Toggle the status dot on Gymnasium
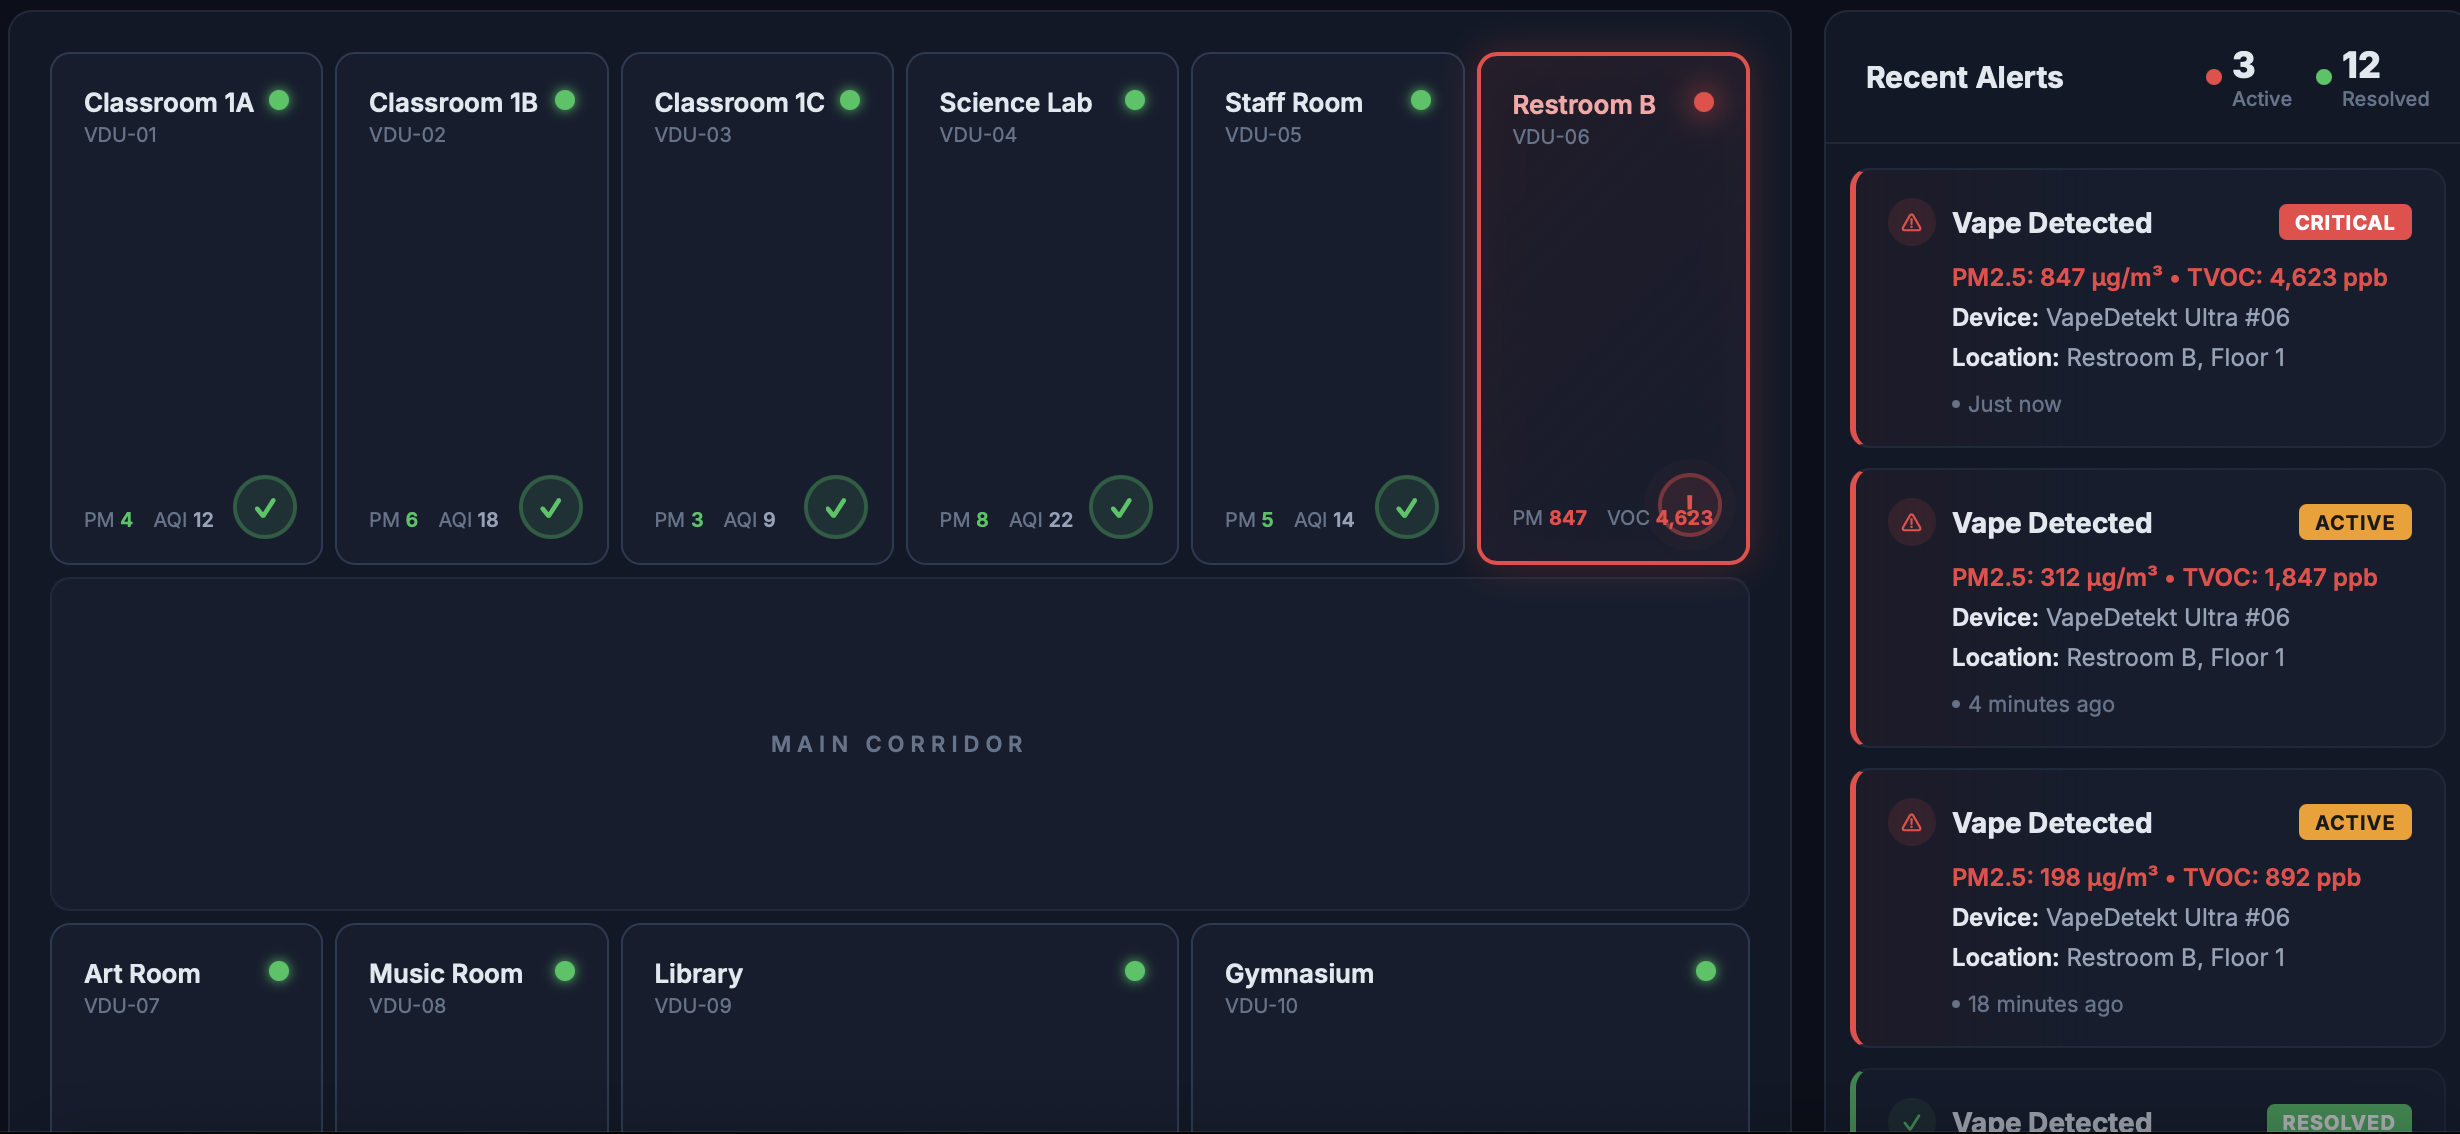 (x=1704, y=970)
